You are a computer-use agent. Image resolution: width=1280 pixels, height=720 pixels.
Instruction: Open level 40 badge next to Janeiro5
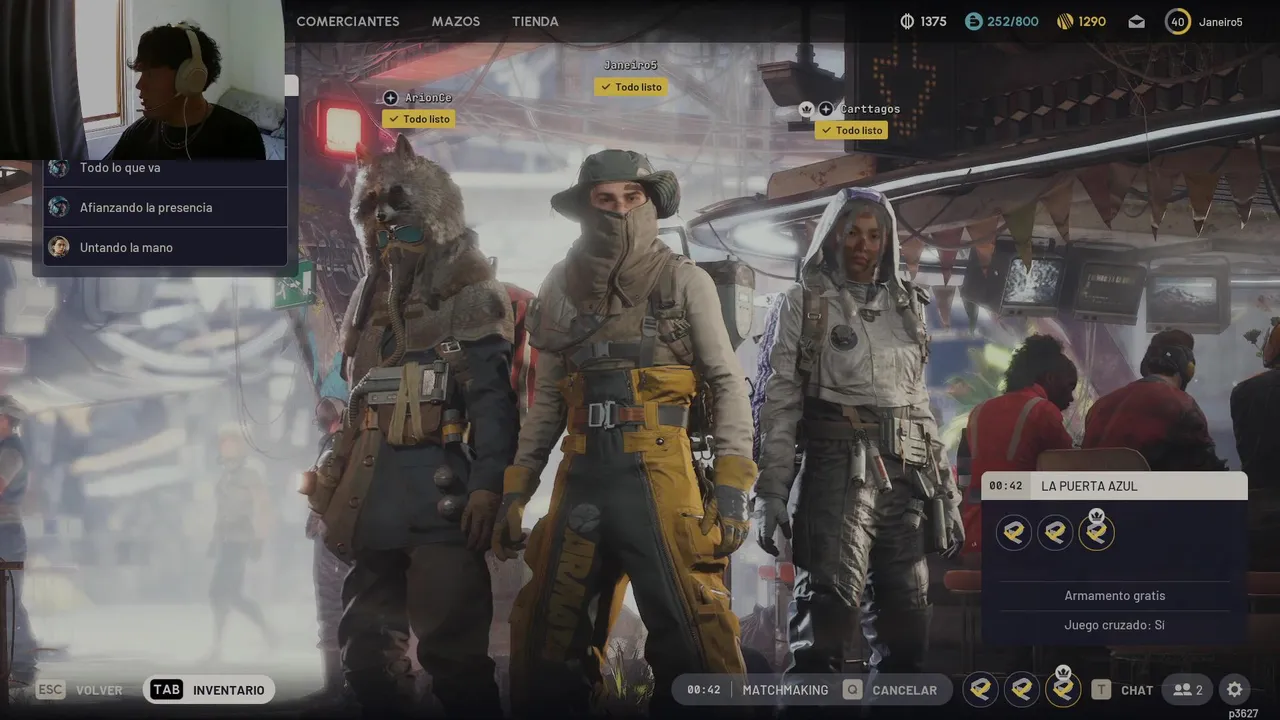[1178, 21]
